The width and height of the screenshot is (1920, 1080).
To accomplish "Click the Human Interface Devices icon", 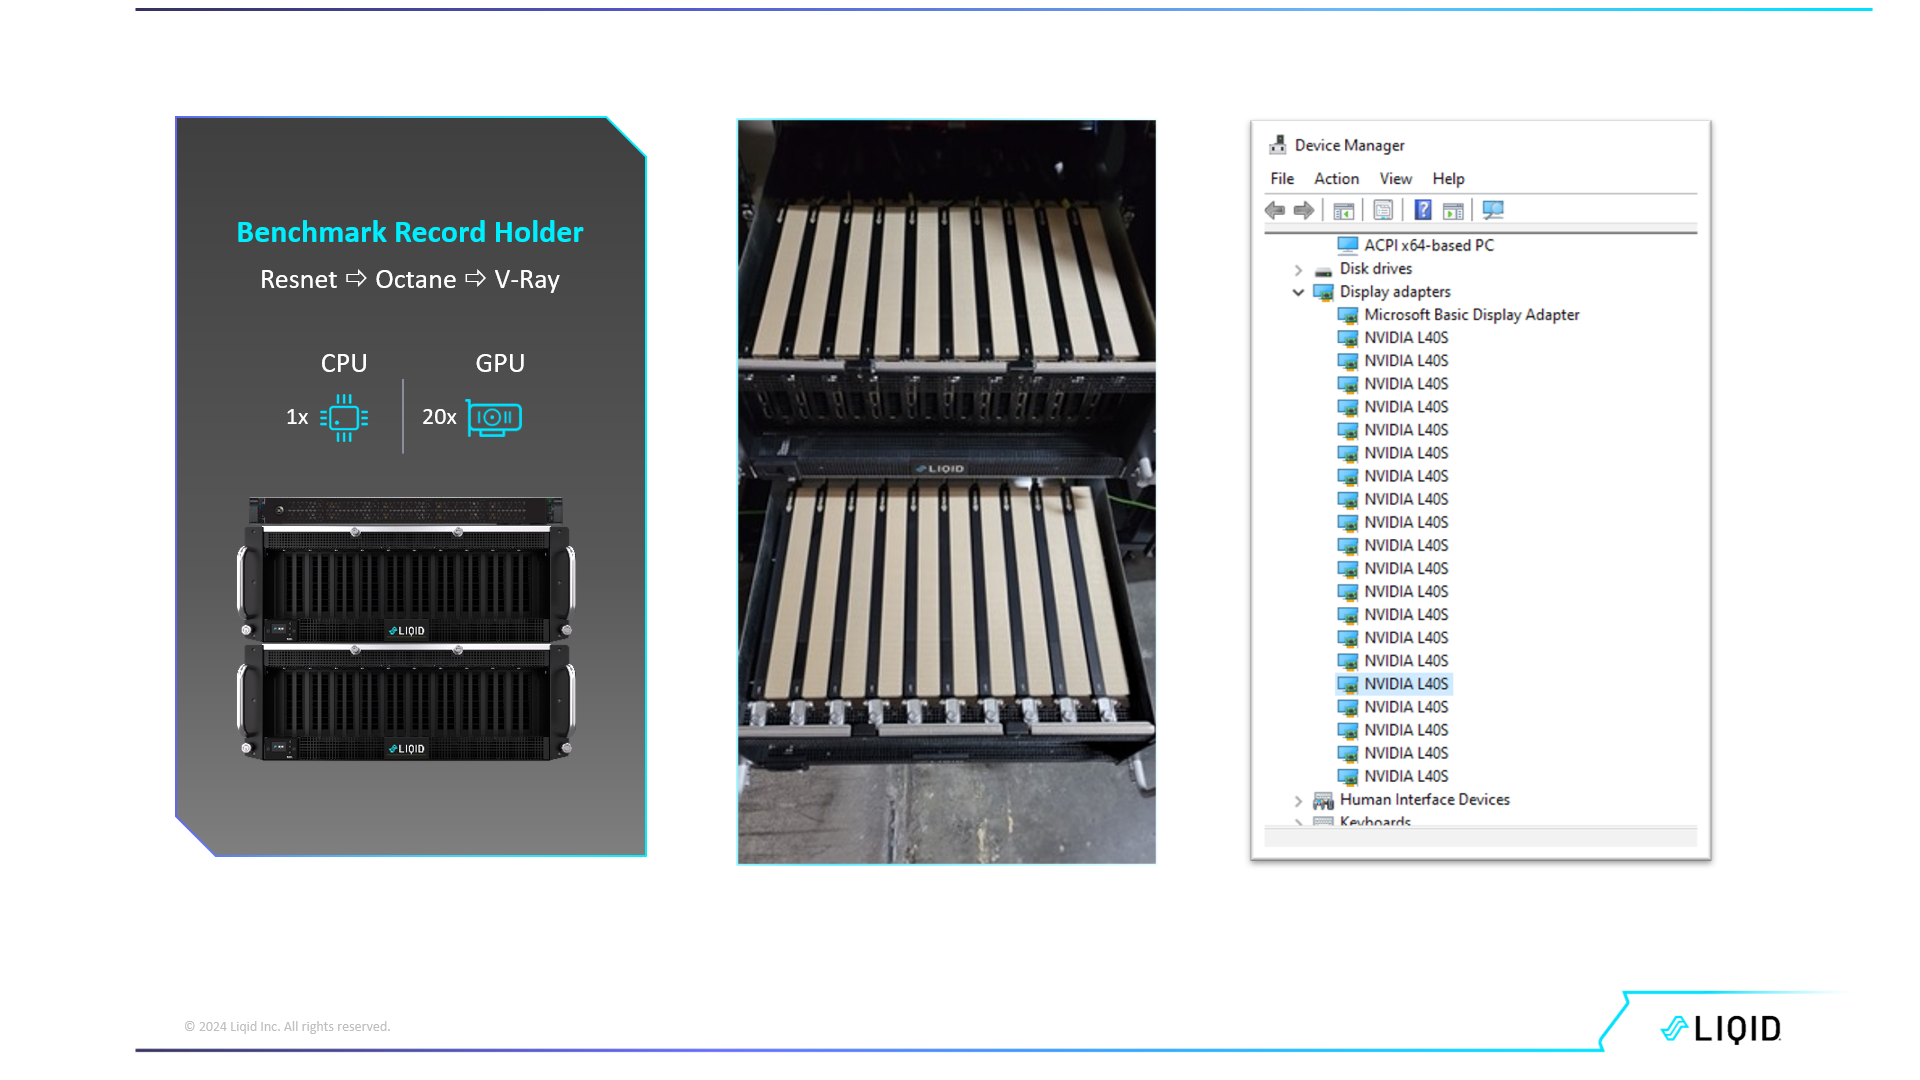I will tap(1323, 800).
